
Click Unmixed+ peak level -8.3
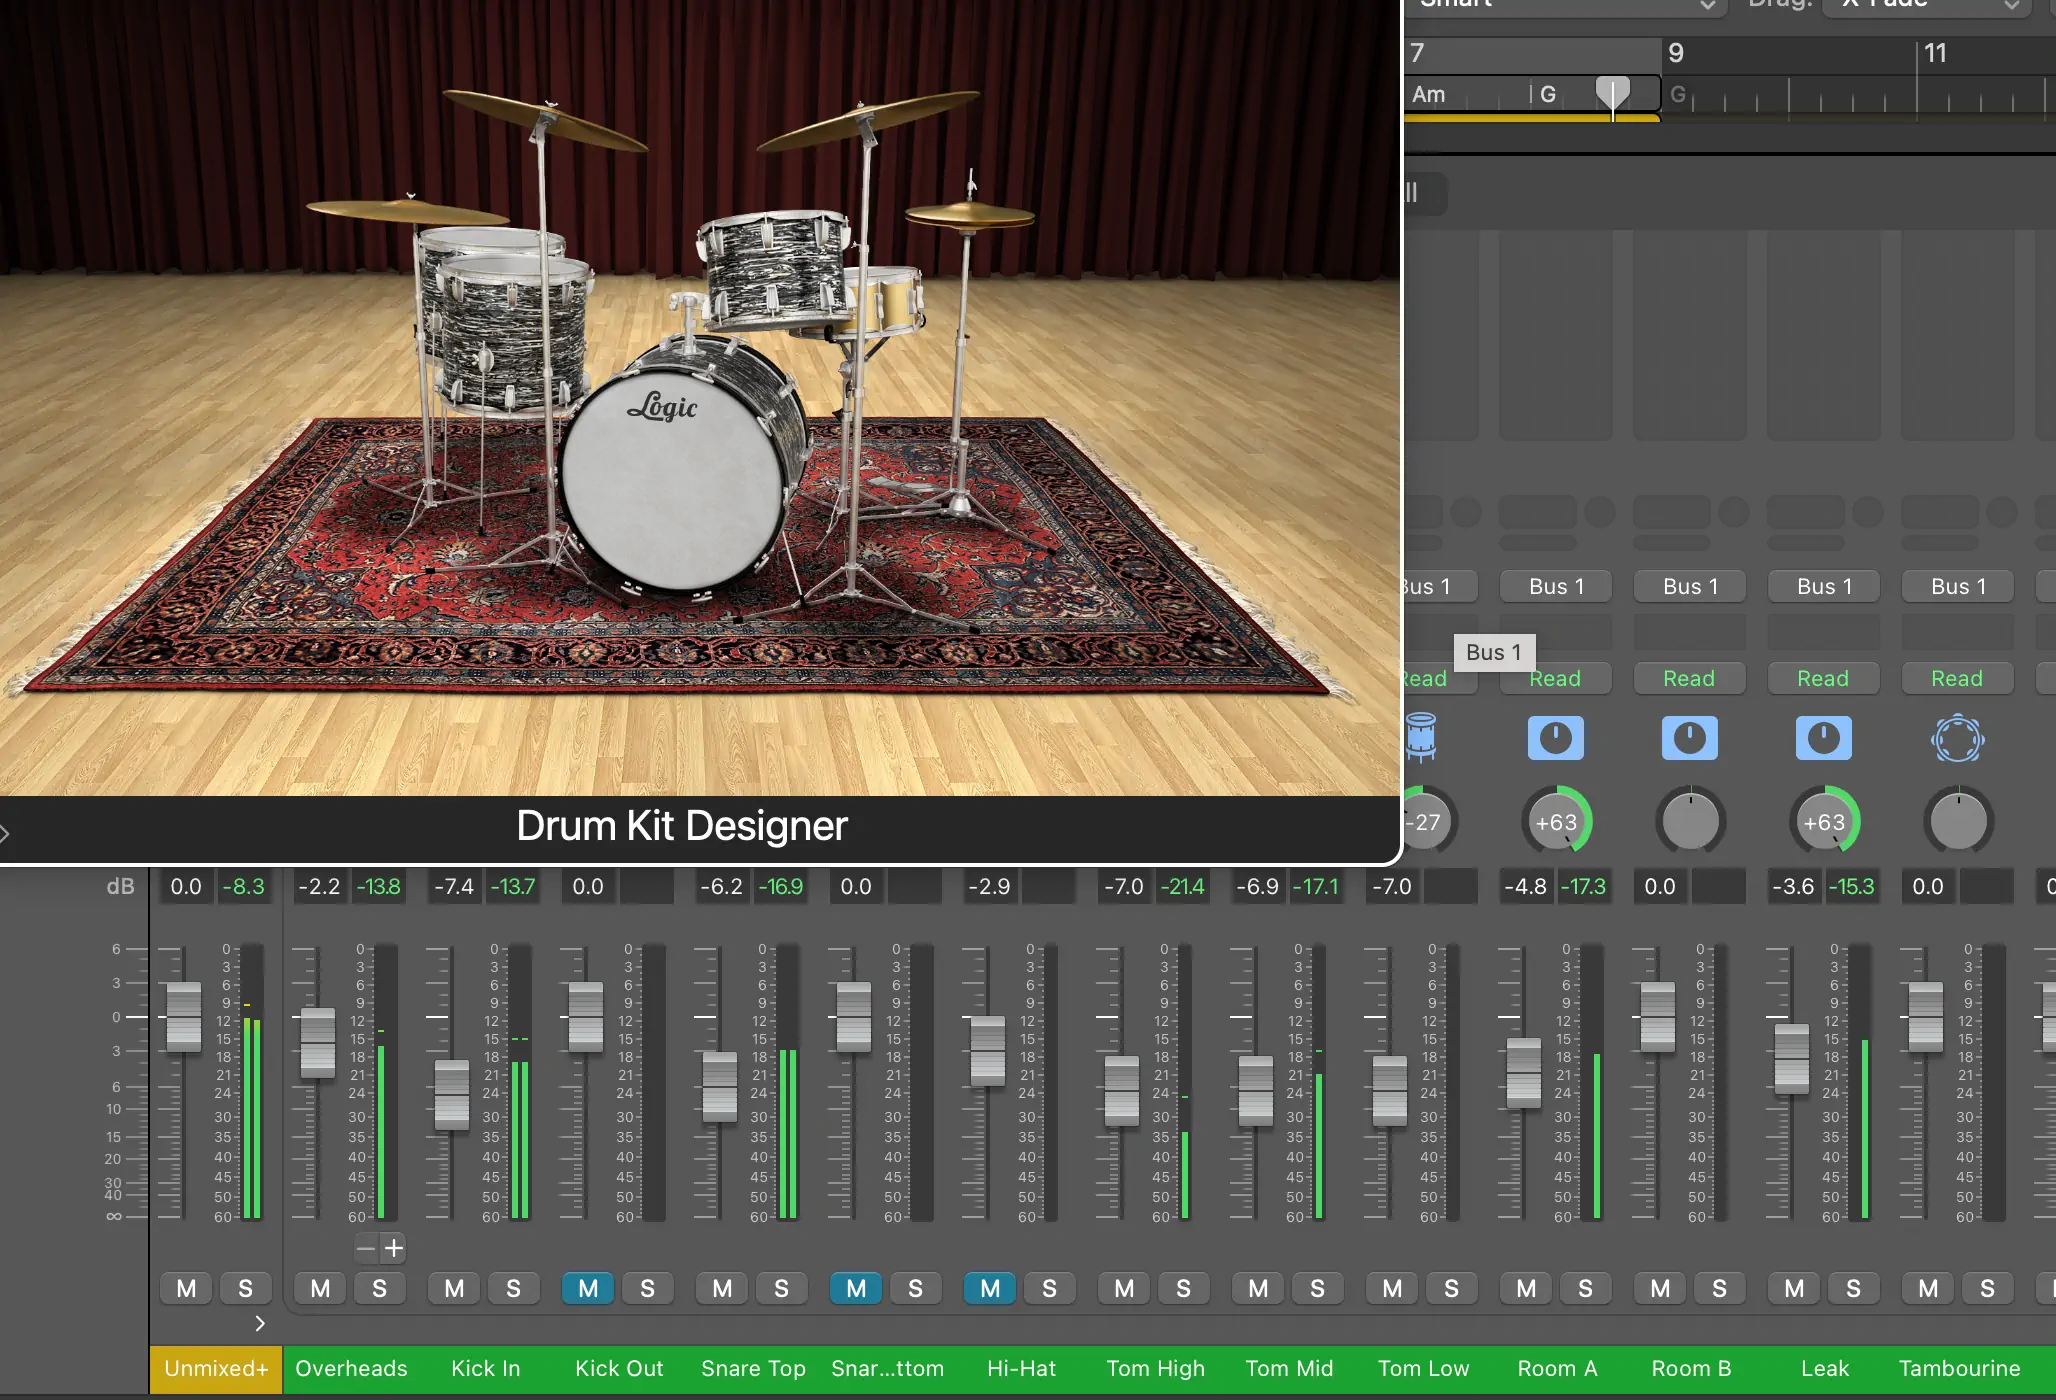[243, 887]
